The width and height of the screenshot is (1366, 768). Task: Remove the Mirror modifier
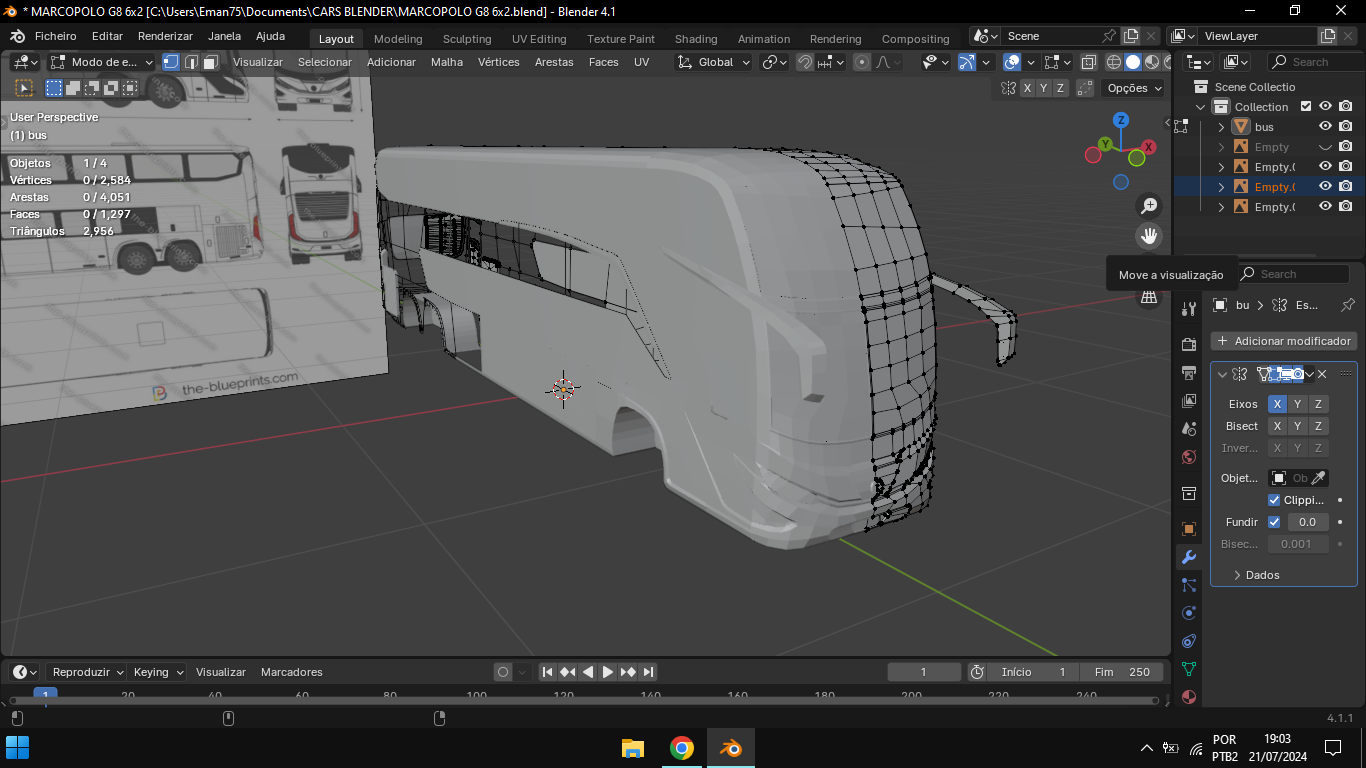tap(1322, 374)
